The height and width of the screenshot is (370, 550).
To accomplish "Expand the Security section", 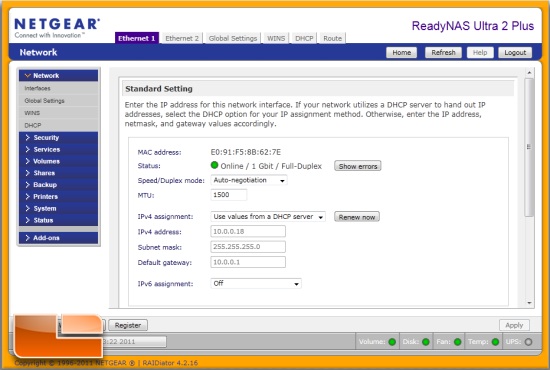I will [x=59, y=137].
